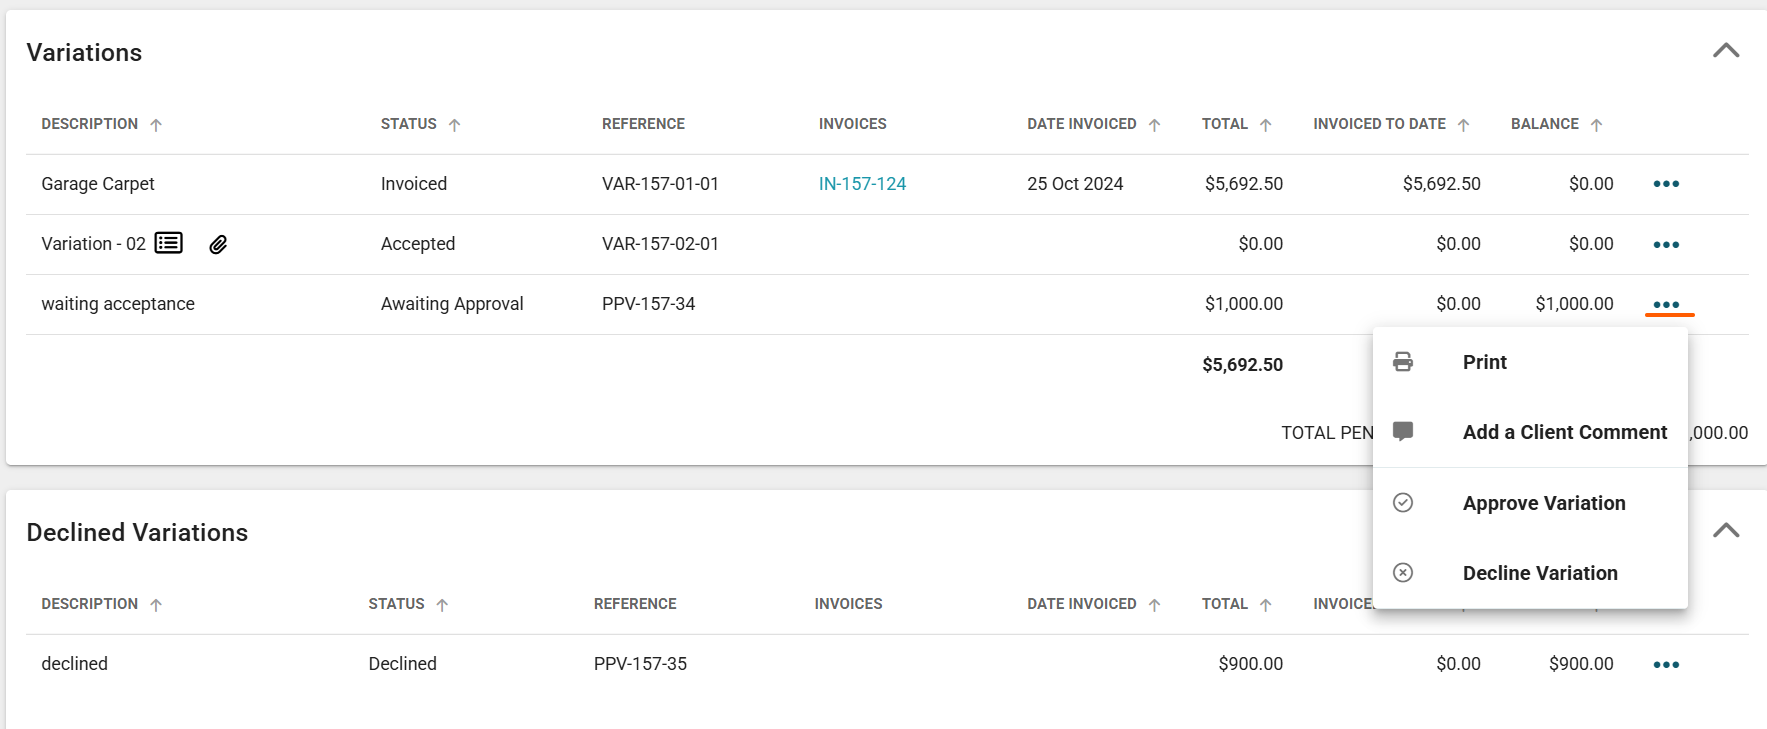
Task: Collapse the Variations section chevron
Action: [1726, 51]
